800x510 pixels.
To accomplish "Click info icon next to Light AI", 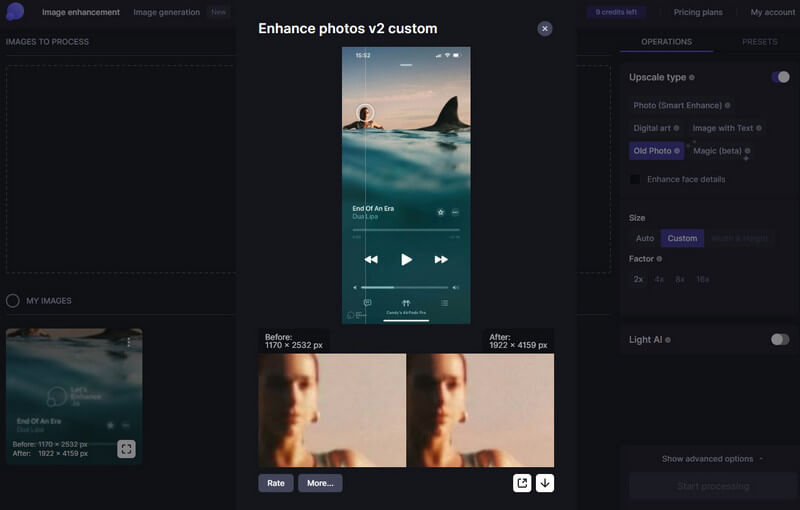I will point(667,340).
